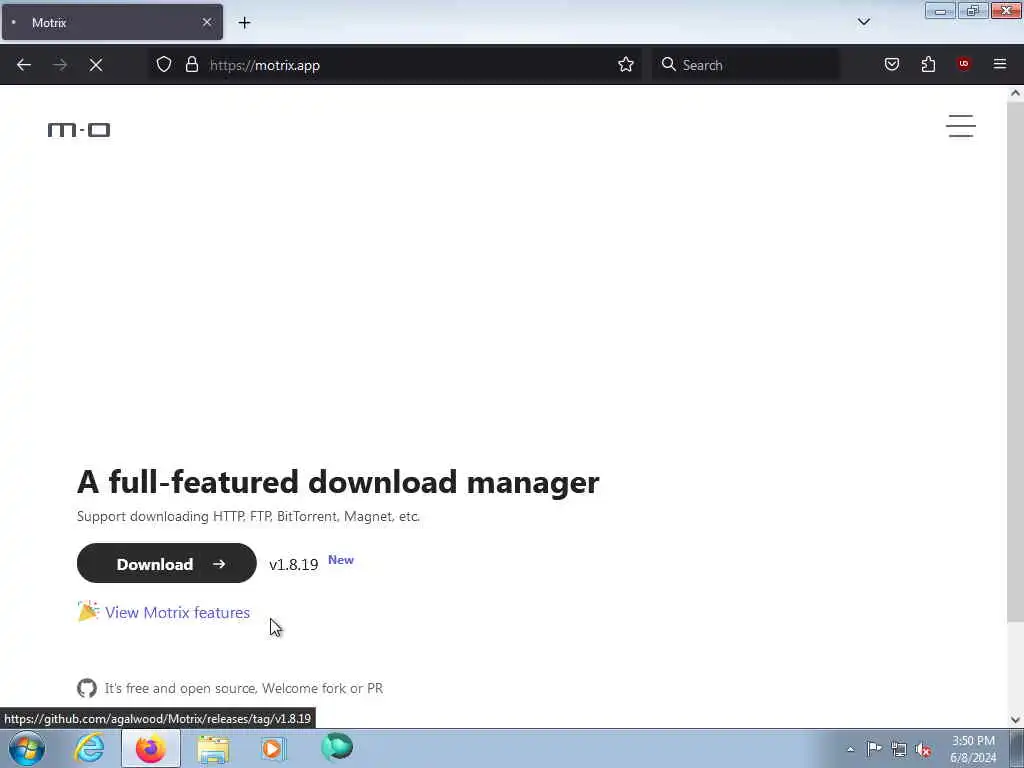Click the party popper emoji icon
This screenshot has height=768, width=1024.
[88, 611]
